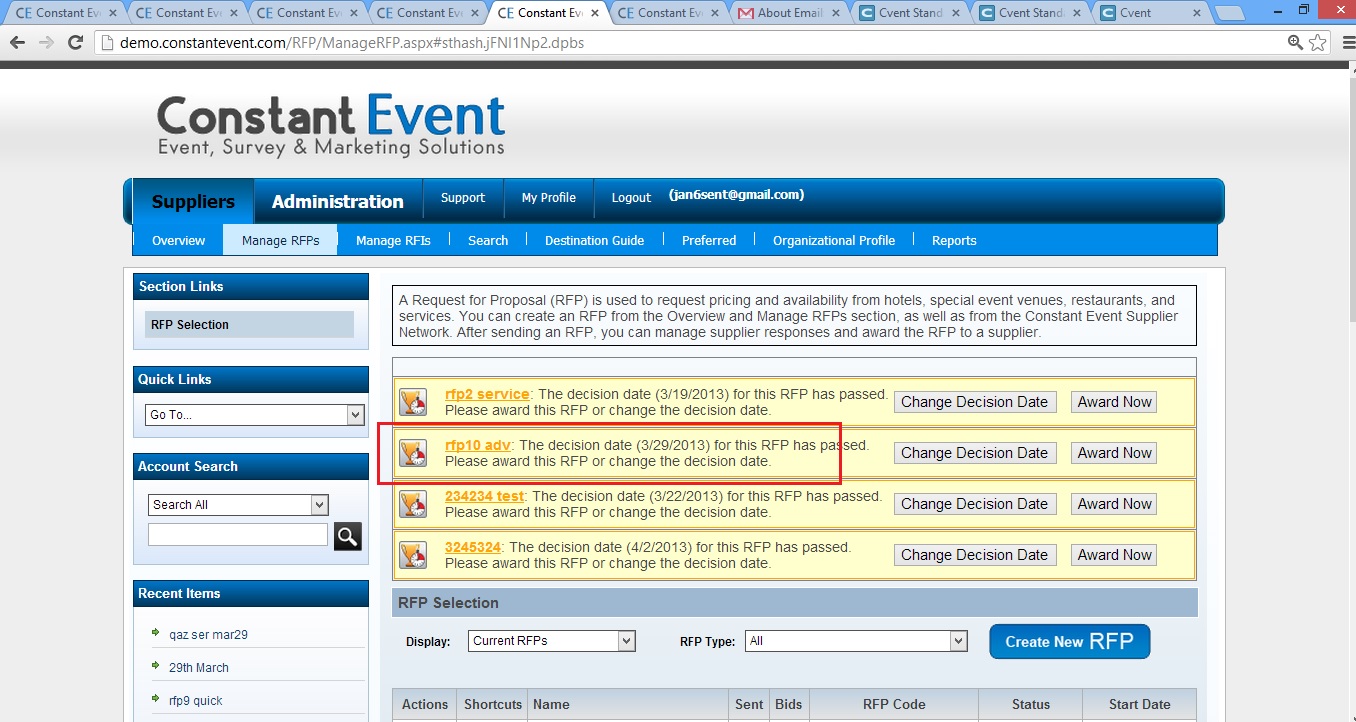
Task: Click Award Now for 3245324
Action: click(1114, 555)
